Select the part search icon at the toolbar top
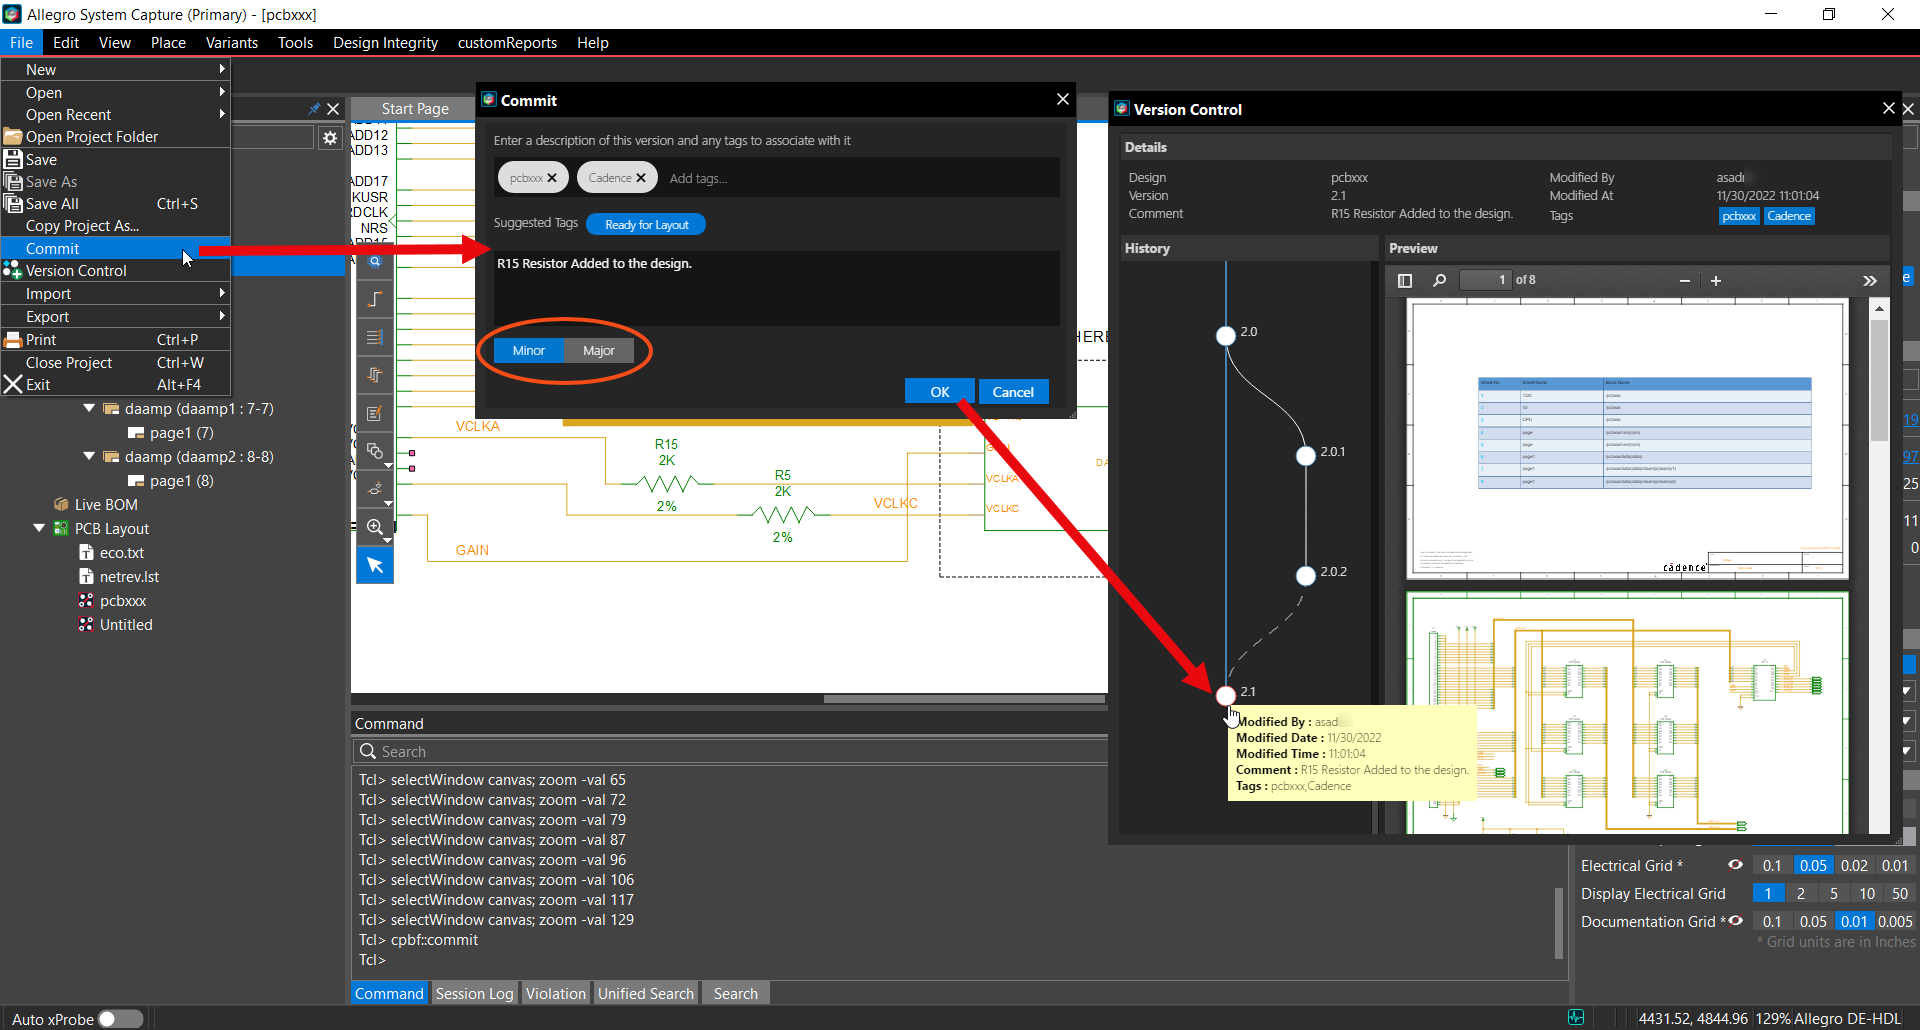This screenshot has height=1030, width=1920. tap(375, 262)
